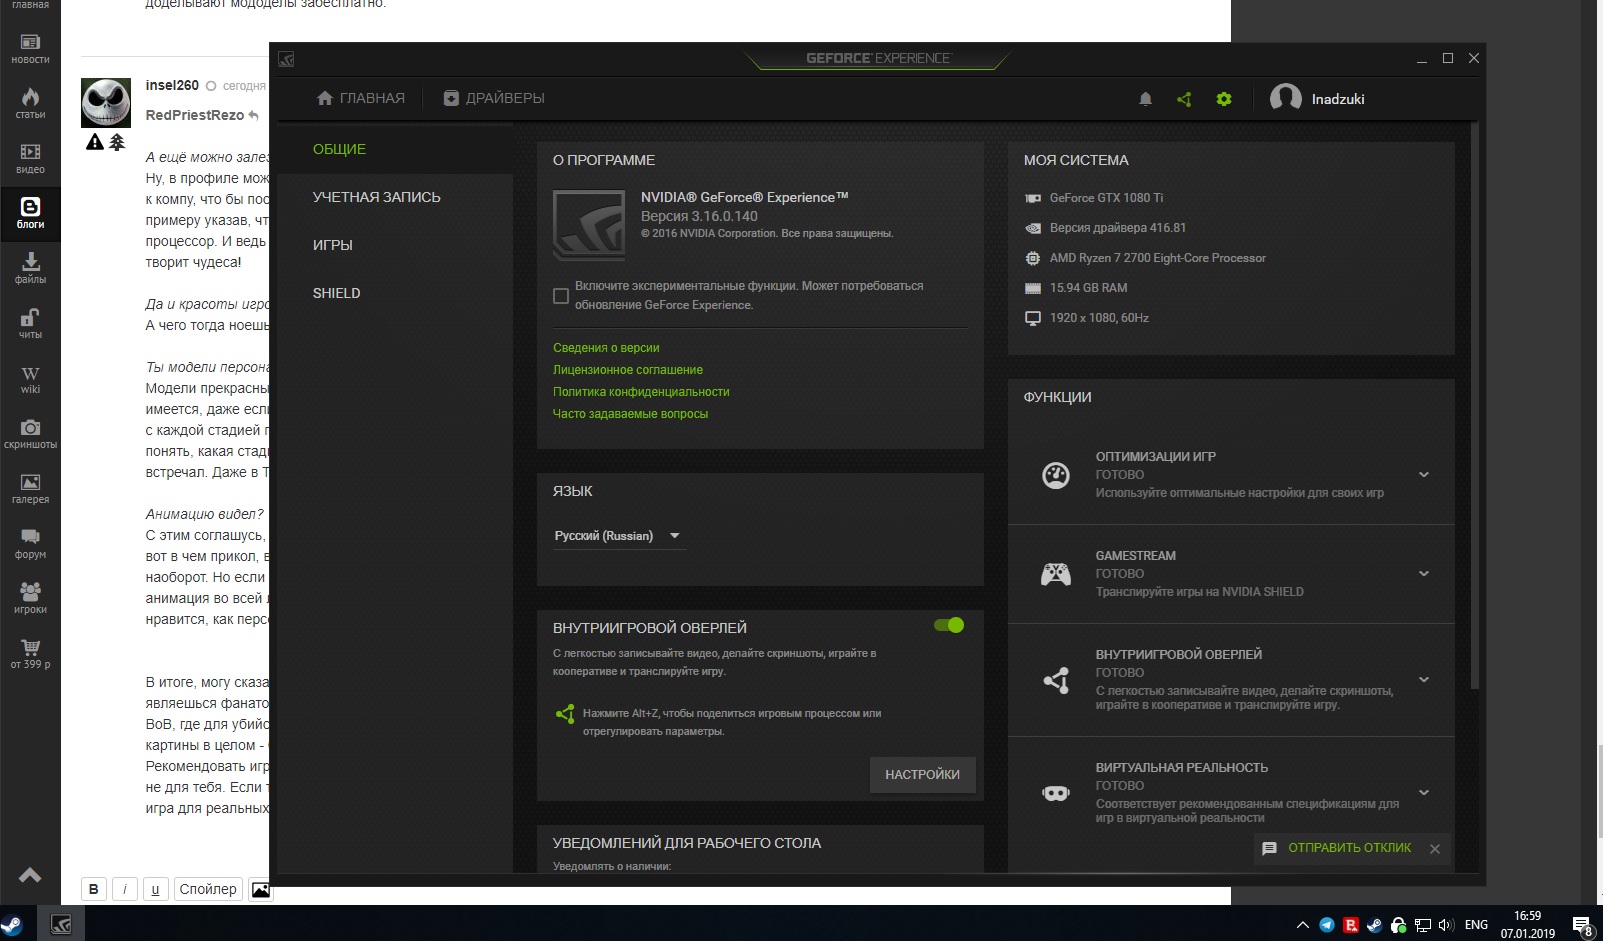Open Лицензионное соглашение link
Image resolution: width=1603 pixels, height=941 pixels.
pyautogui.click(x=628, y=370)
